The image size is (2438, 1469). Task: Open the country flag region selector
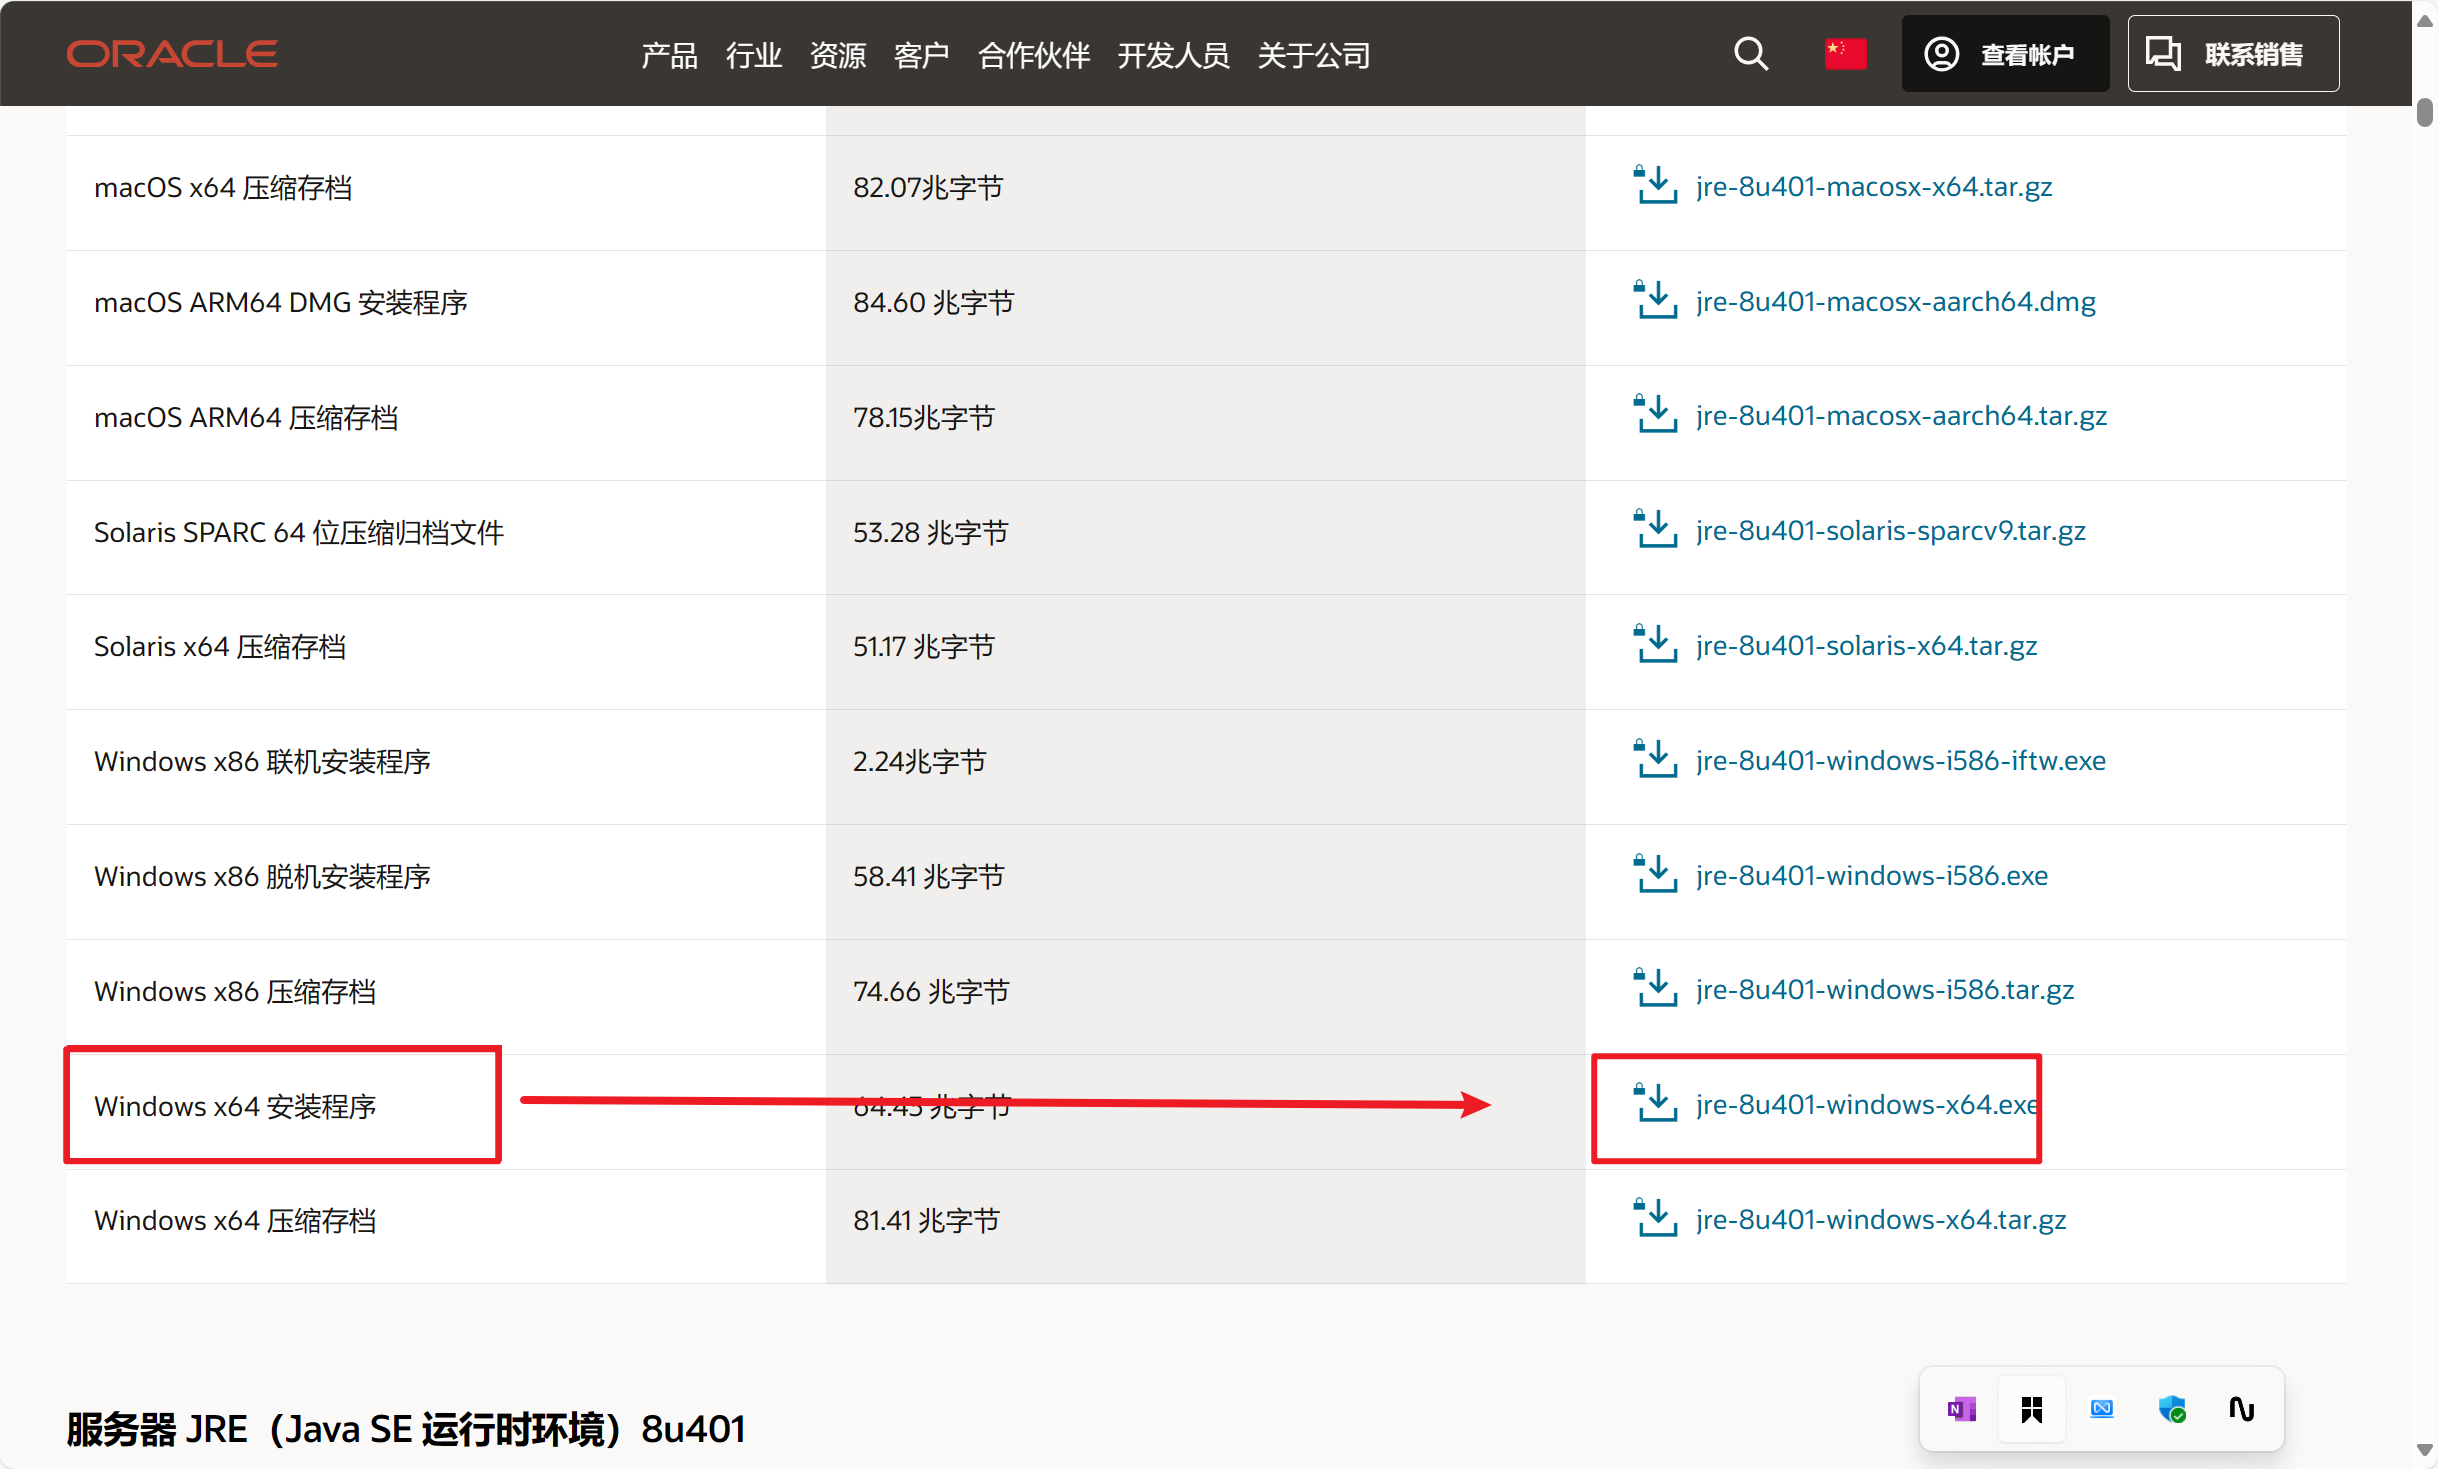pos(1844,53)
